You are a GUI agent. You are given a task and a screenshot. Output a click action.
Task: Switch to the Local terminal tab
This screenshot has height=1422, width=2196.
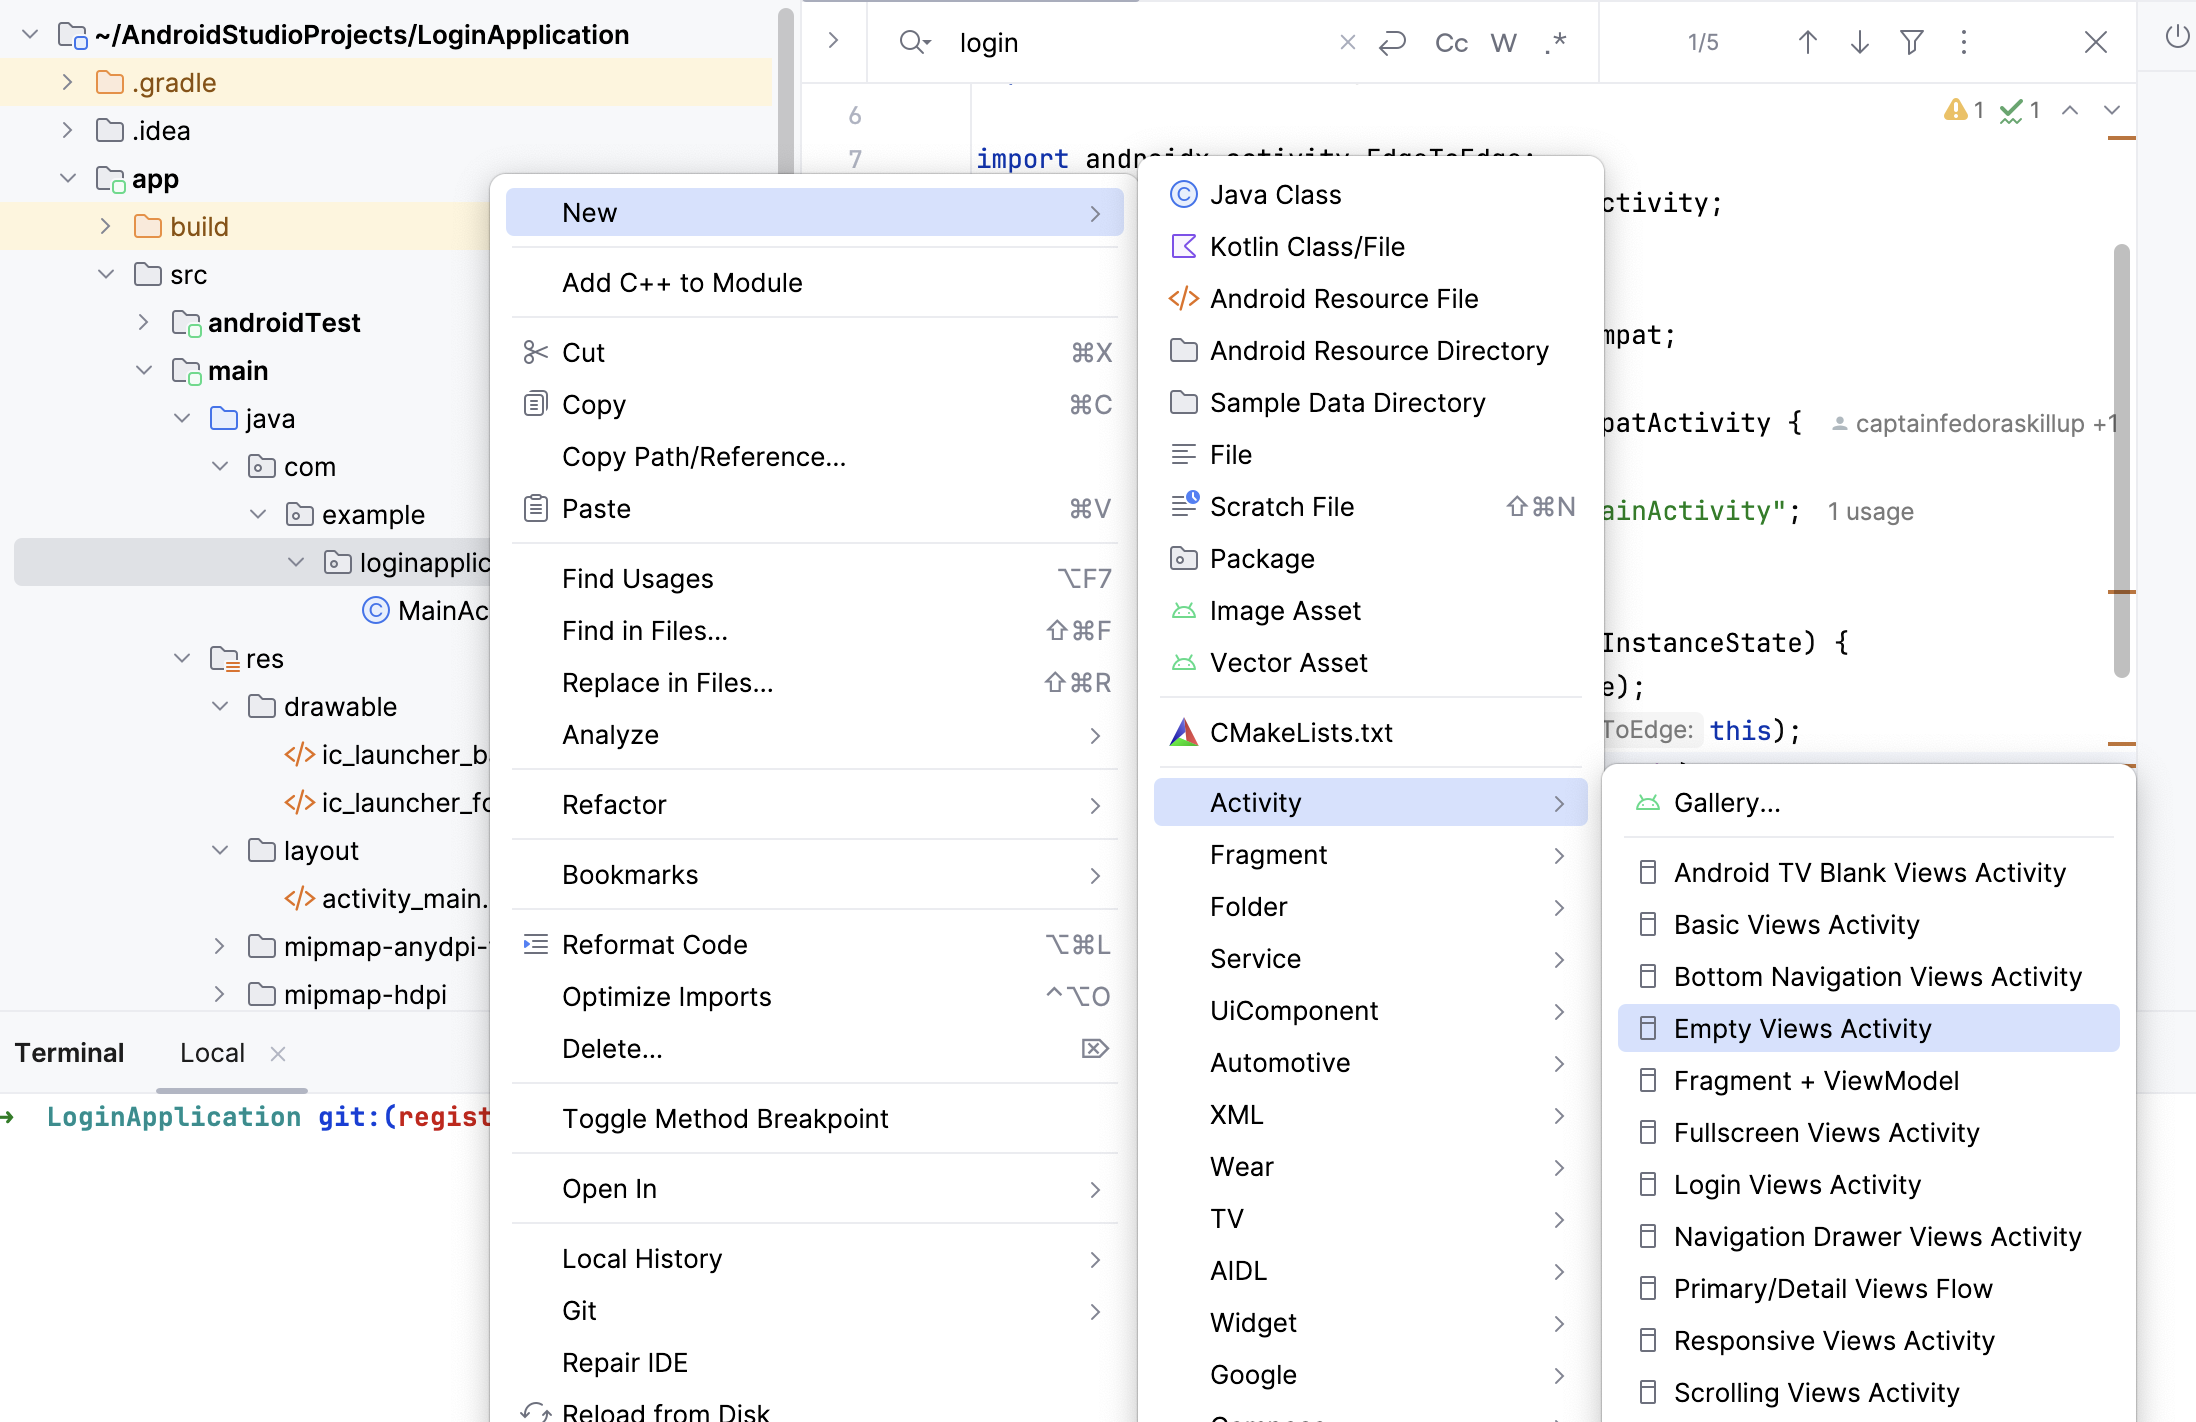click(x=212, y=1053)
